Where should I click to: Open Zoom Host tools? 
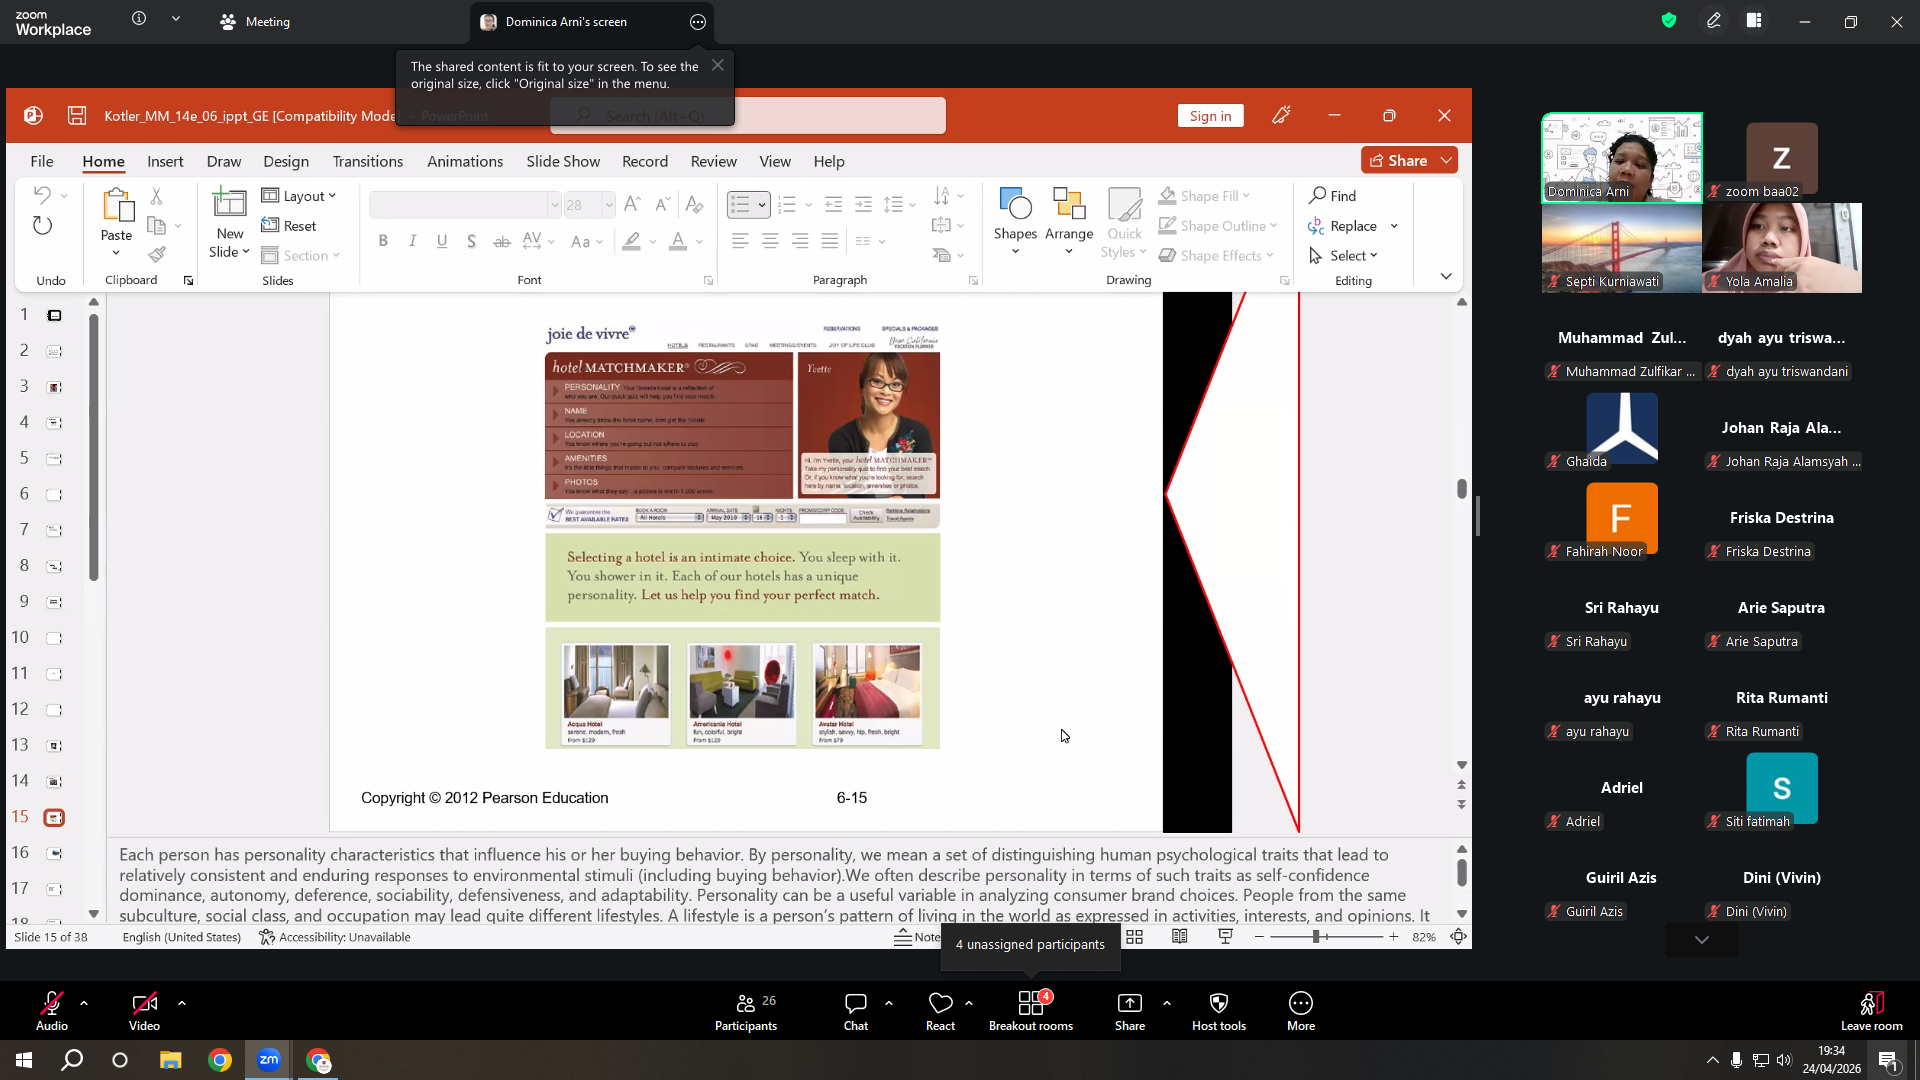click(1219, 1011)
